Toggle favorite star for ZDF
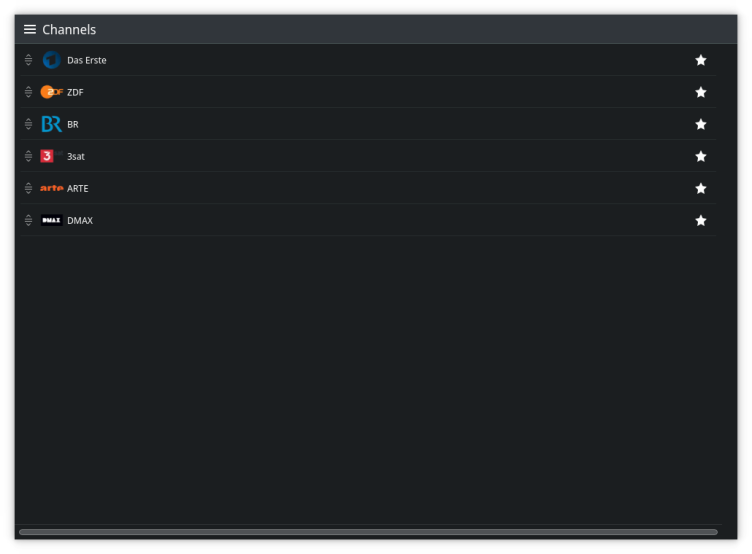The image size is (752, 554). tap(701, 92)
